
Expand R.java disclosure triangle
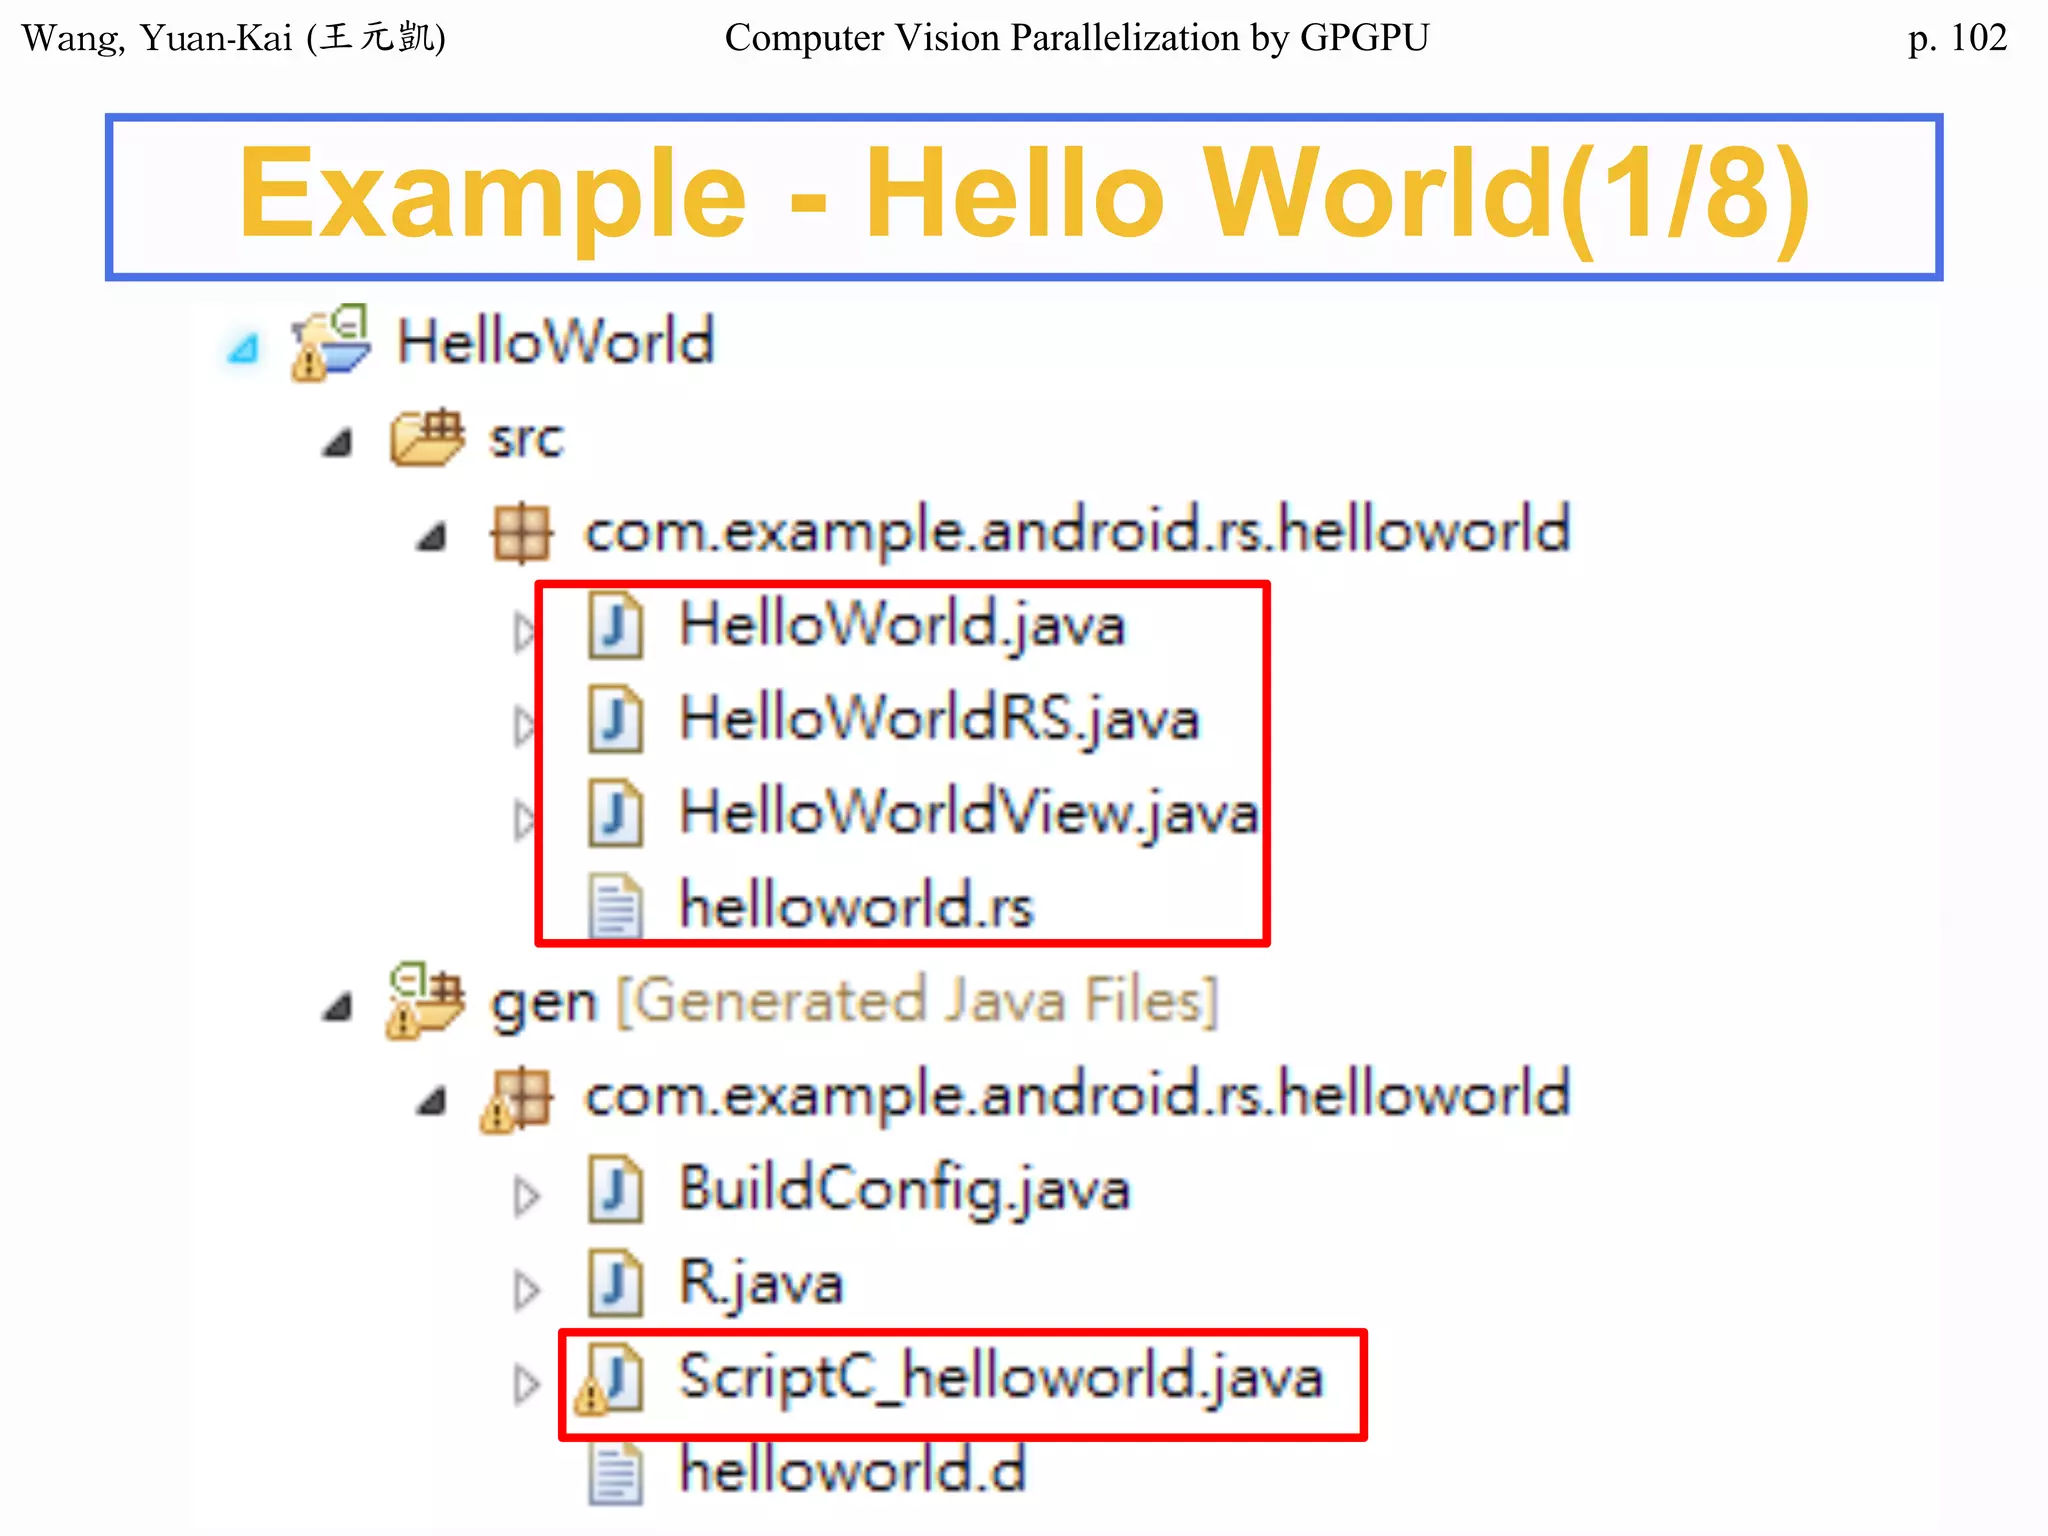pos(527,1290)
